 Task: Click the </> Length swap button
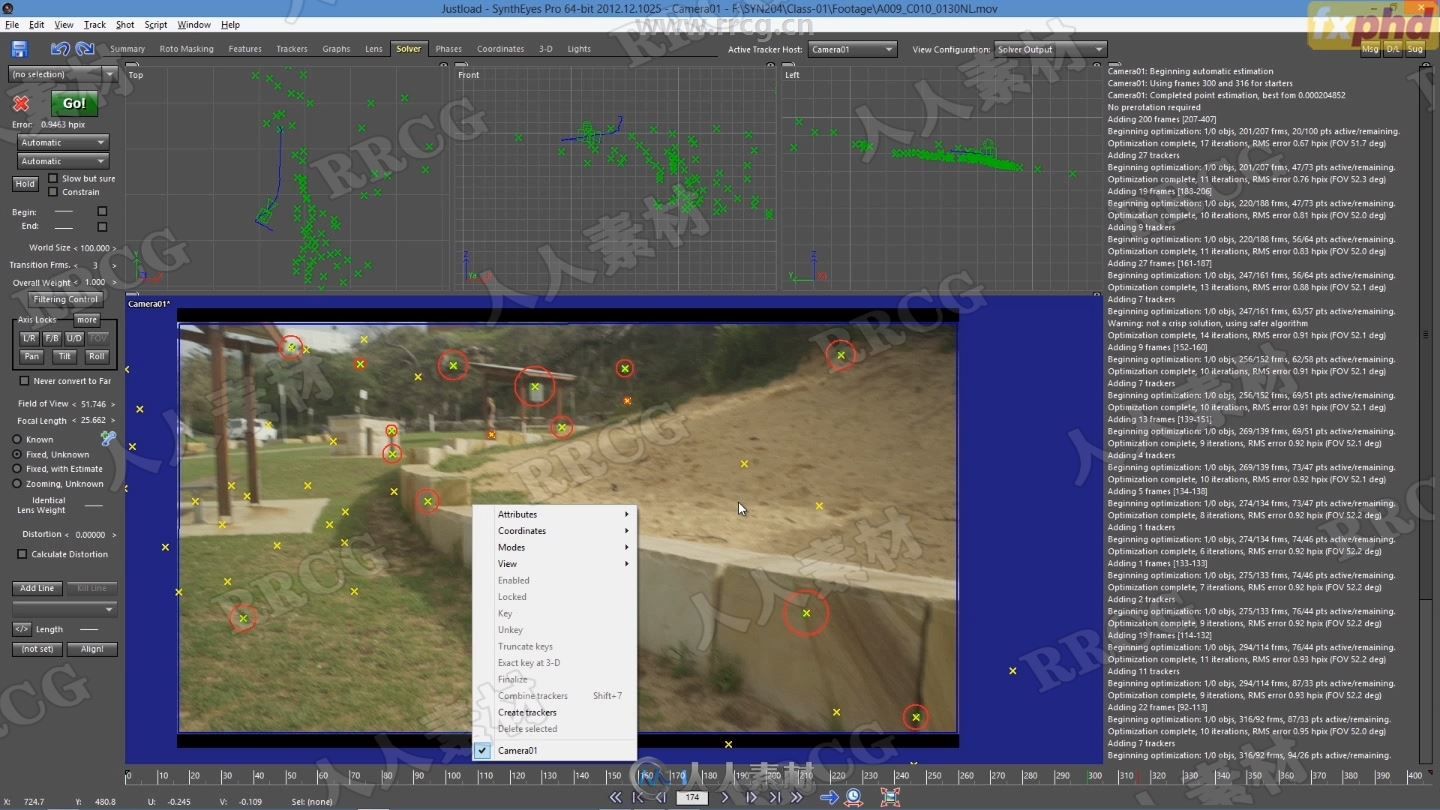pyautogui.click(x=21, y=629)
